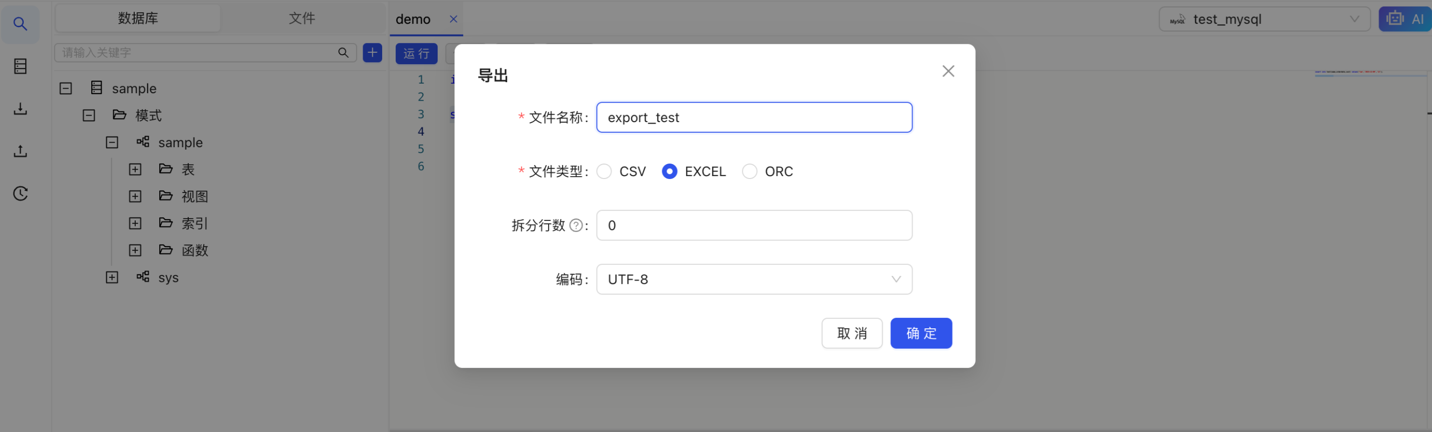Expand the sys schema node
Image resolution: width=1432 pixels, height=432 pixels.
pyautogui.click(x=112, y=277)
